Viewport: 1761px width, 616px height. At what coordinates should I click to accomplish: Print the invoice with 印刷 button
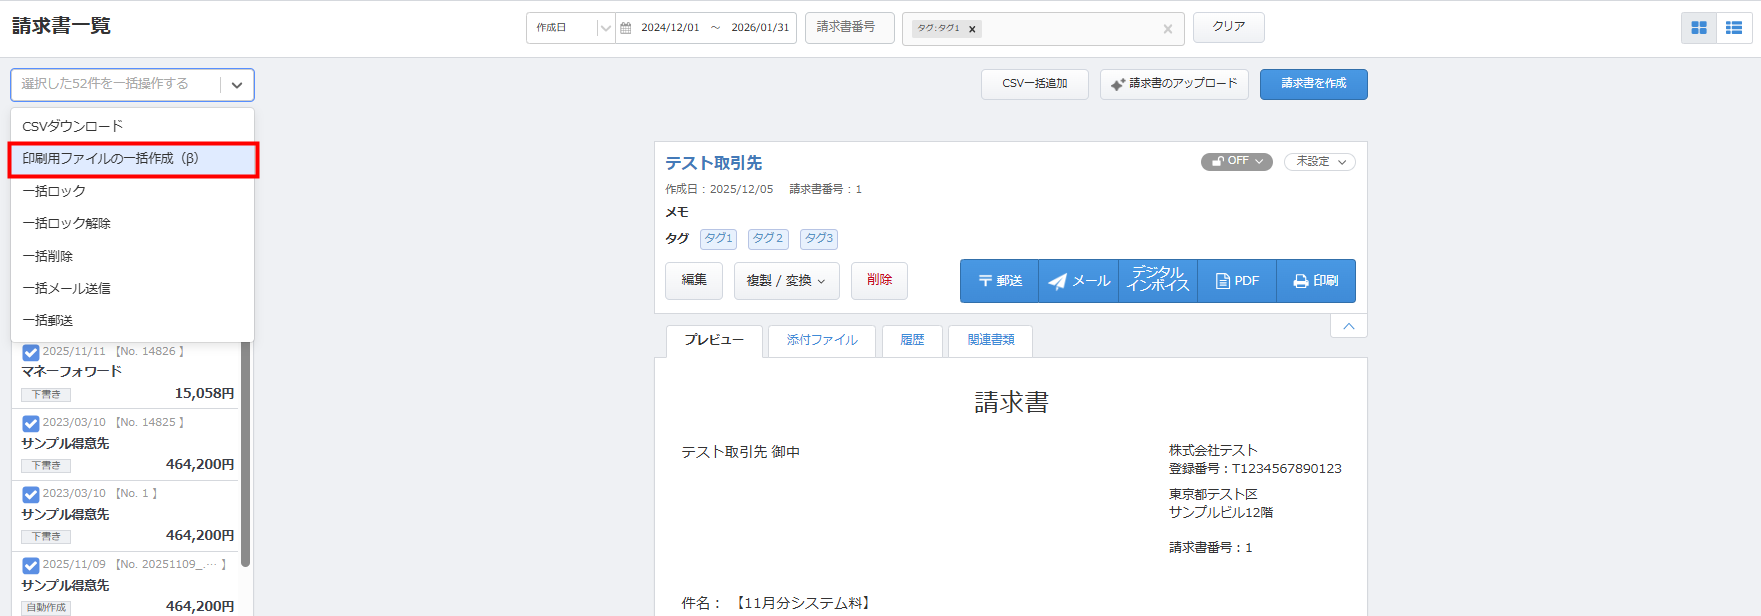pos(1316,281)
